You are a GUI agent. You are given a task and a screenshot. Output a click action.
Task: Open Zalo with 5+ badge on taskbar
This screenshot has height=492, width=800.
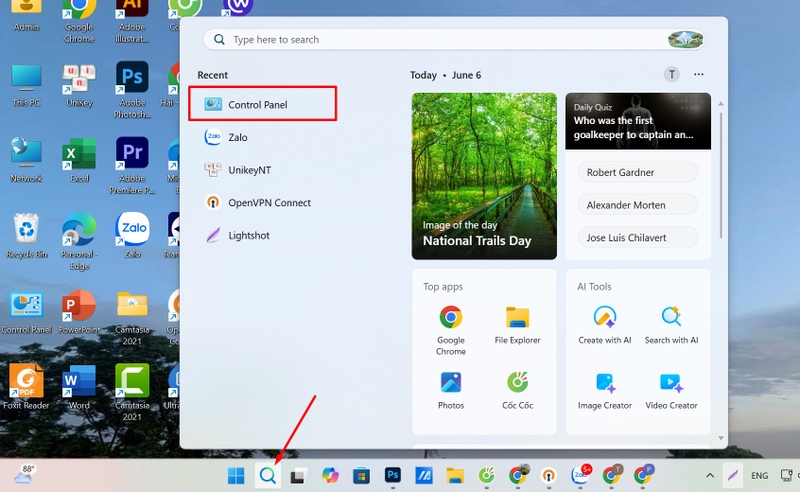pos(580,475)
